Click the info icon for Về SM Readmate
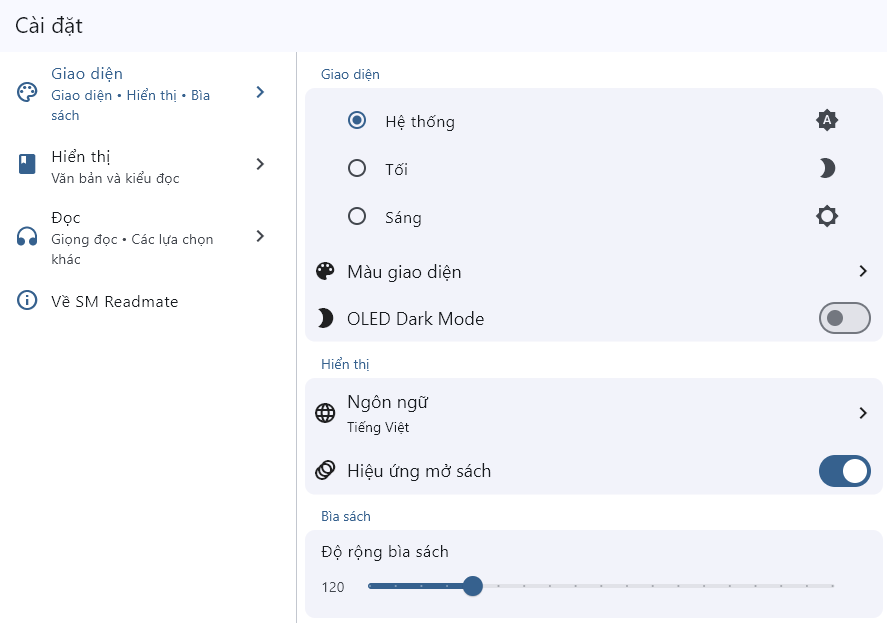 (27, 301)
